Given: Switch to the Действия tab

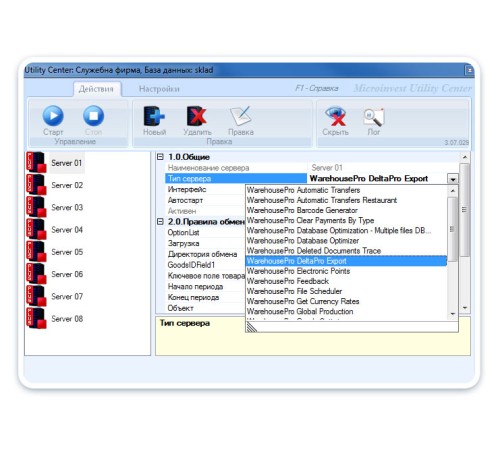Looking at the screenshot, I should (96, 89).
